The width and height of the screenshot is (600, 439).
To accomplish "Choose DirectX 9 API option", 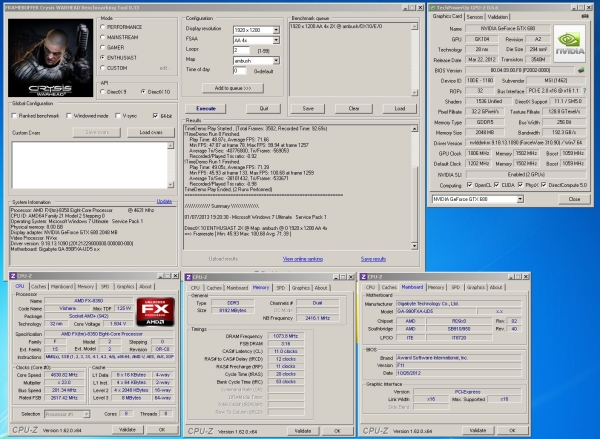I will 103,92.
